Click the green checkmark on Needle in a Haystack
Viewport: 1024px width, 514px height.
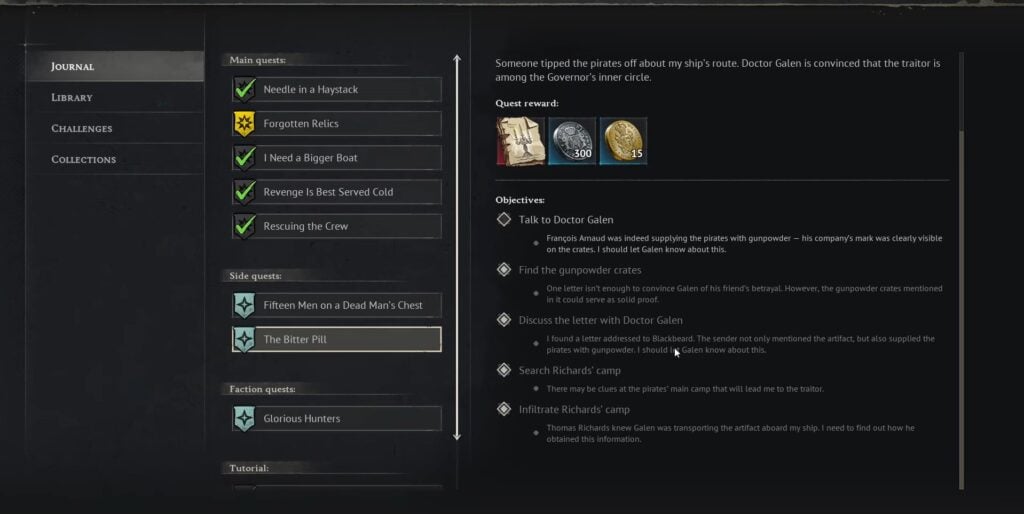click(x=244, y=90)
